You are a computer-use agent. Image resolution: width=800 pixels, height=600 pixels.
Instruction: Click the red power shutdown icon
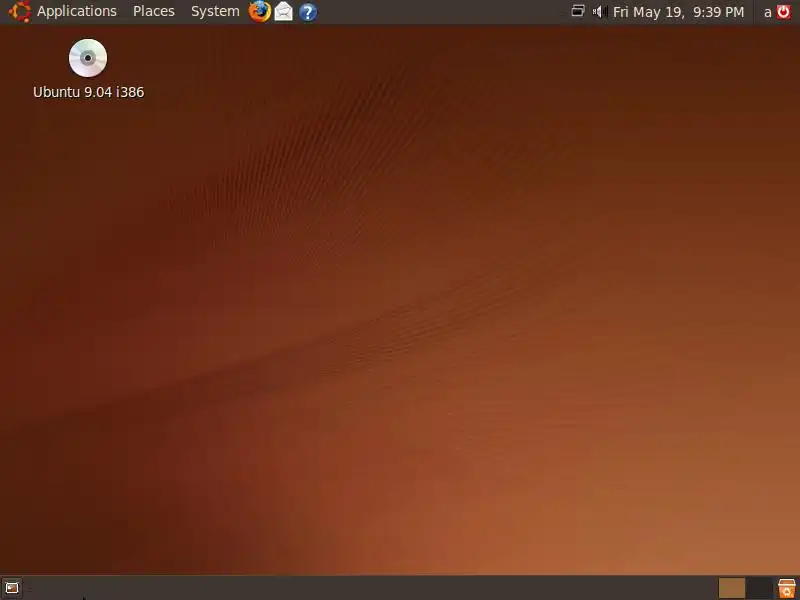[784, 11]
